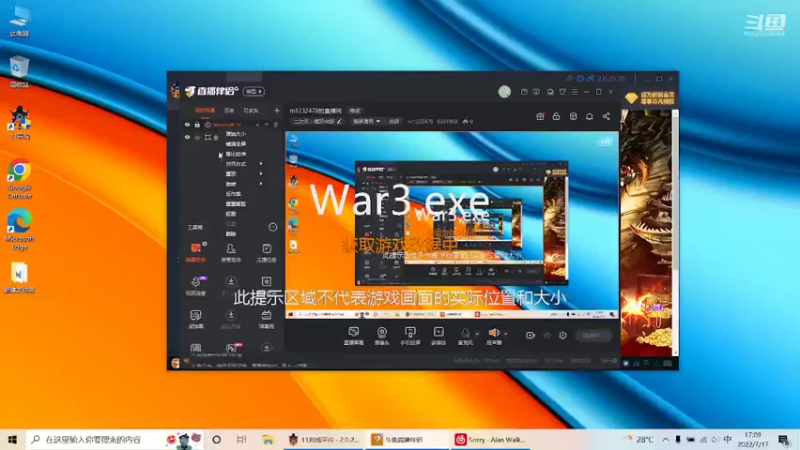Click the wrench icon in outer window title bar
The width and height of the screenshot is (800, 450).
click(569, 79)
